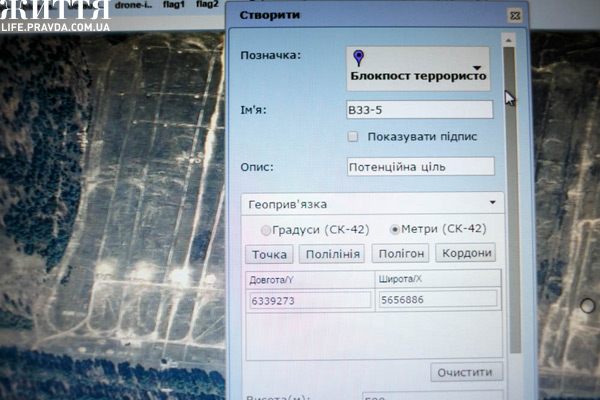Collapse the Геоприв'язка section
The width and height of the screenshot is (600, 400).
tap(493, 204)
